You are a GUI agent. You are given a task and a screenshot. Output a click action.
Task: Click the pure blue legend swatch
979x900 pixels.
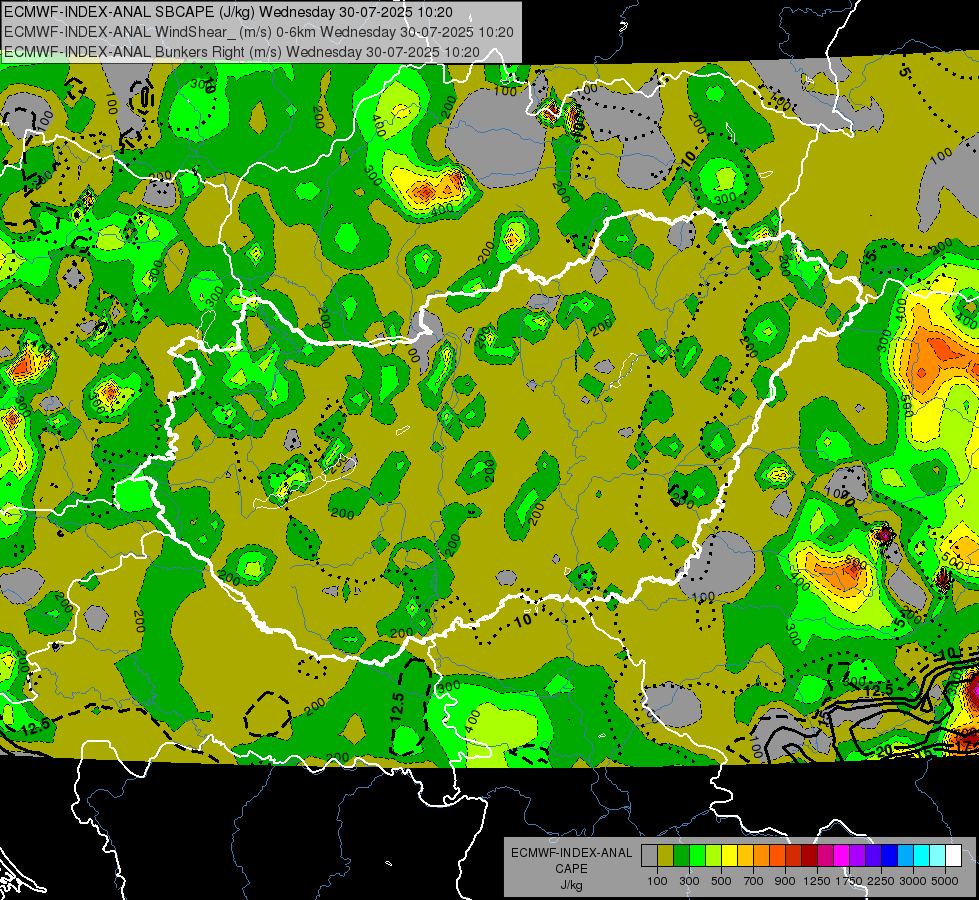point(890,855)
